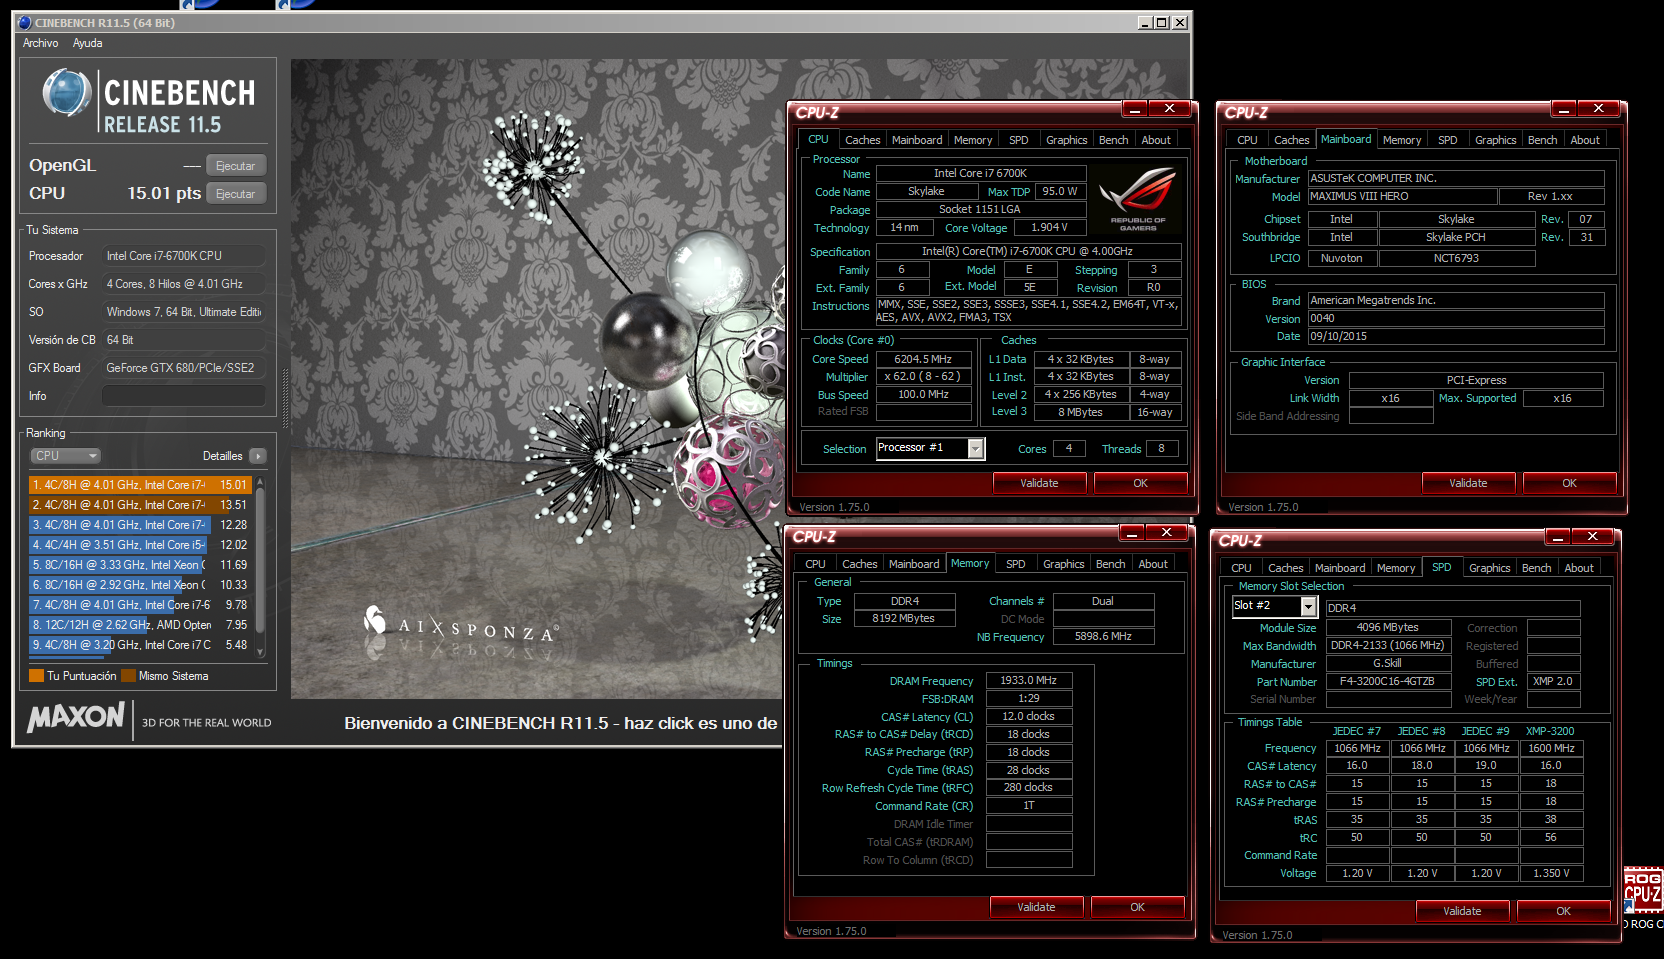Click OK in CPU-Z Memory window
This screenshot has width=1664, height=959.
1138,907
